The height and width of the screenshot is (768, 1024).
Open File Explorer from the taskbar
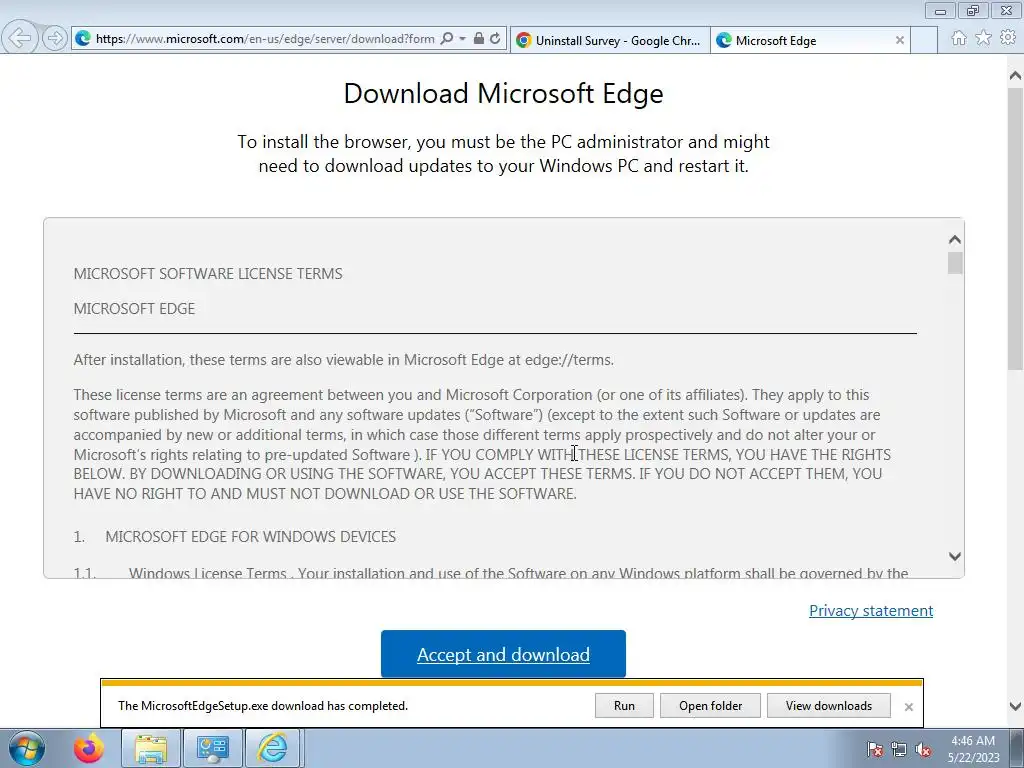click(151, 748)
